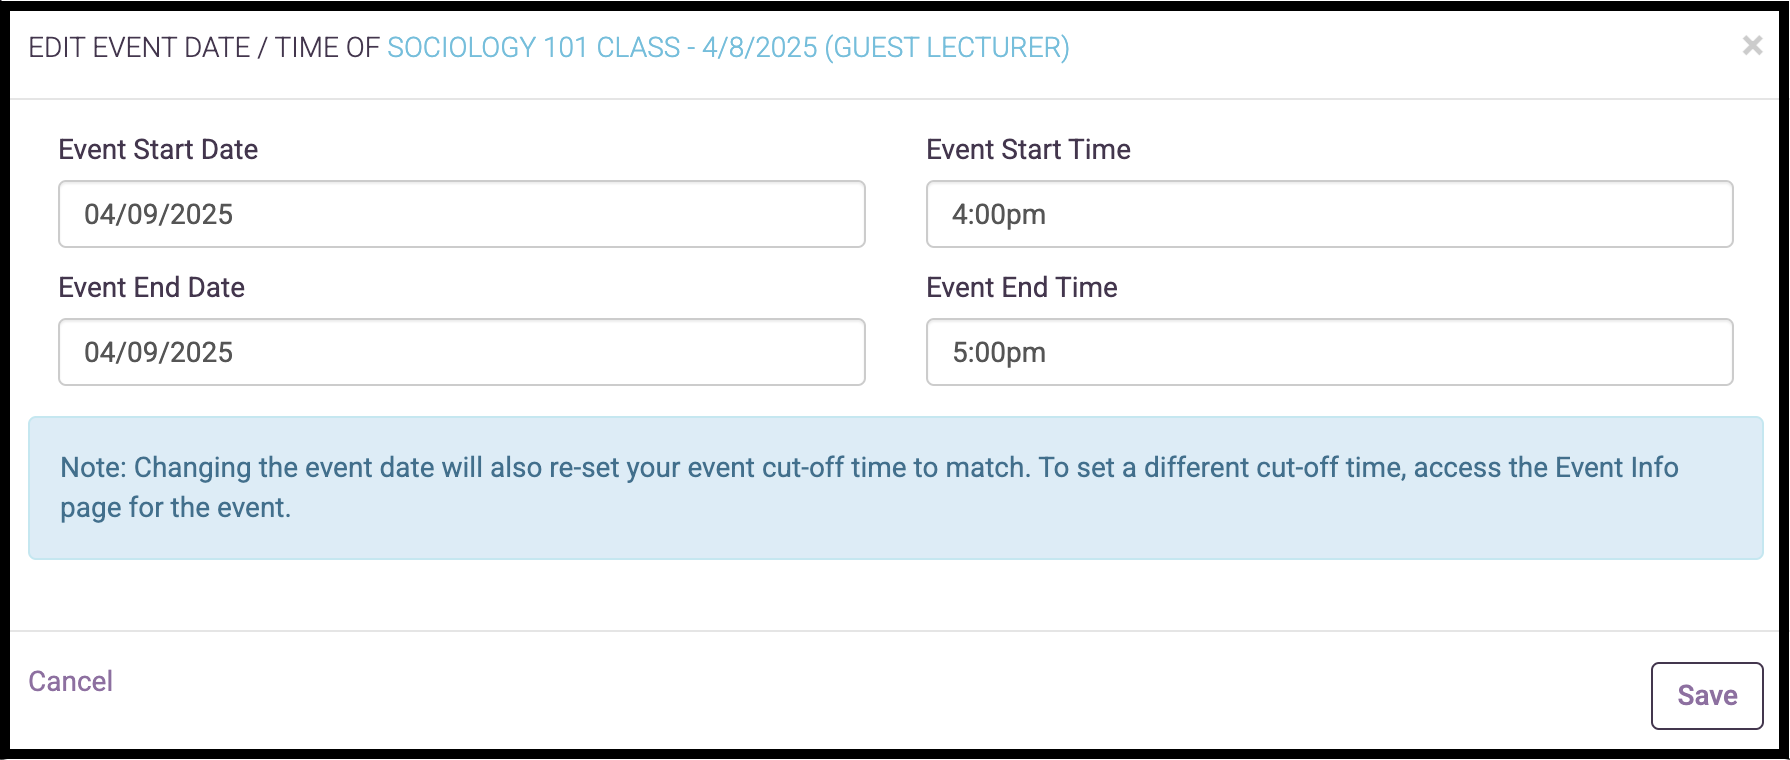Image resolution: width=1790 pixels, height=760 pixels.
Task: Cancel editing the event date
Action: click(70, 681)
